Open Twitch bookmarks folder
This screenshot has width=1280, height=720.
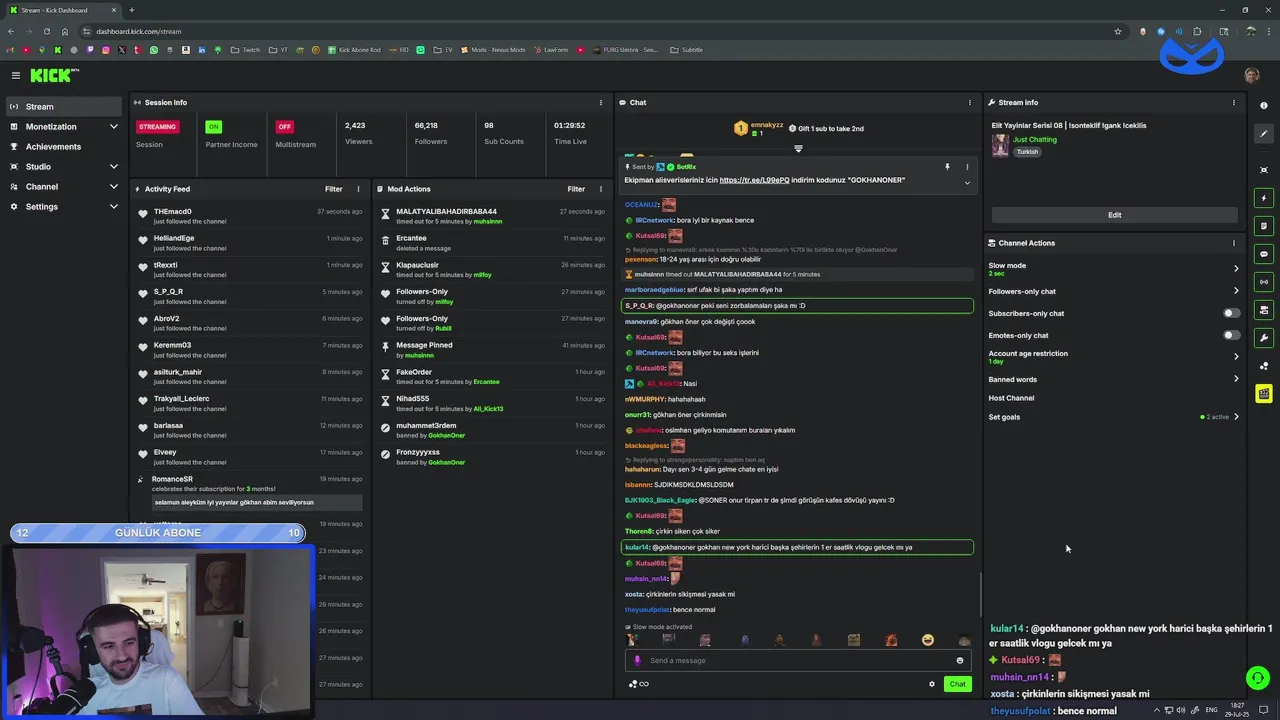click(x=245, y=50)
